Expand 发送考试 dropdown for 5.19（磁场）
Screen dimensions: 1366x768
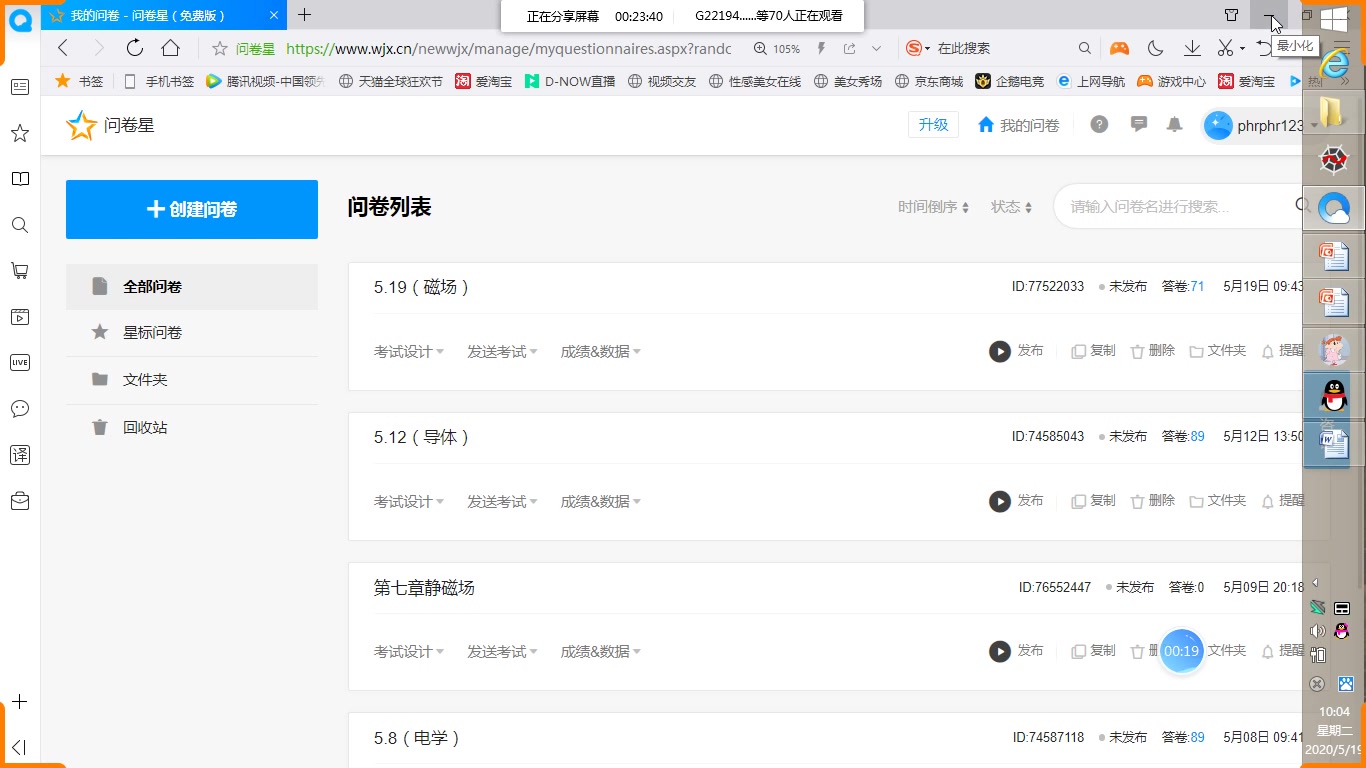pyautogui.click(x=502, y=352)
